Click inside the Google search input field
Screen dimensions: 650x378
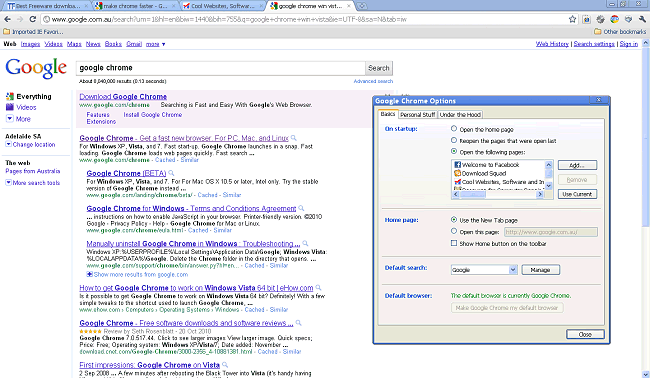point(220,68)
